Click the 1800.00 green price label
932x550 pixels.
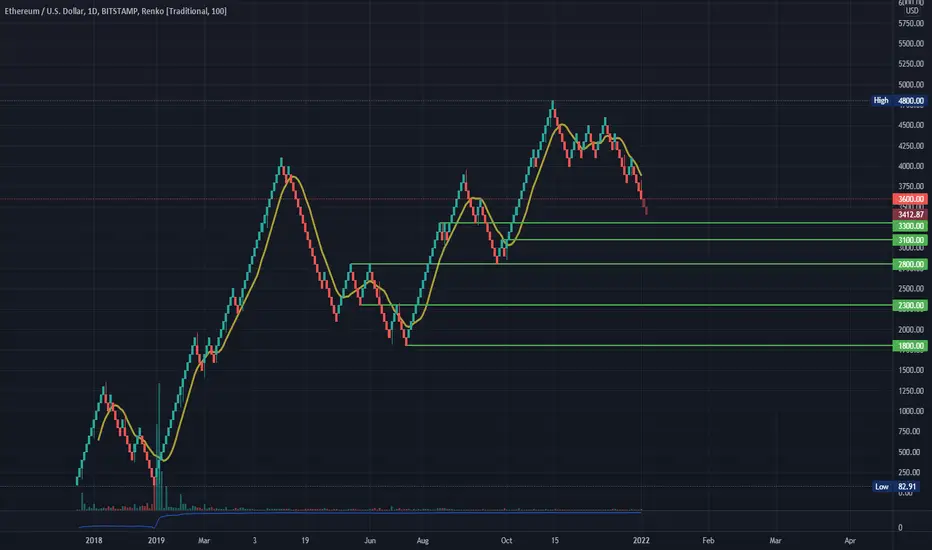point(910,345)
